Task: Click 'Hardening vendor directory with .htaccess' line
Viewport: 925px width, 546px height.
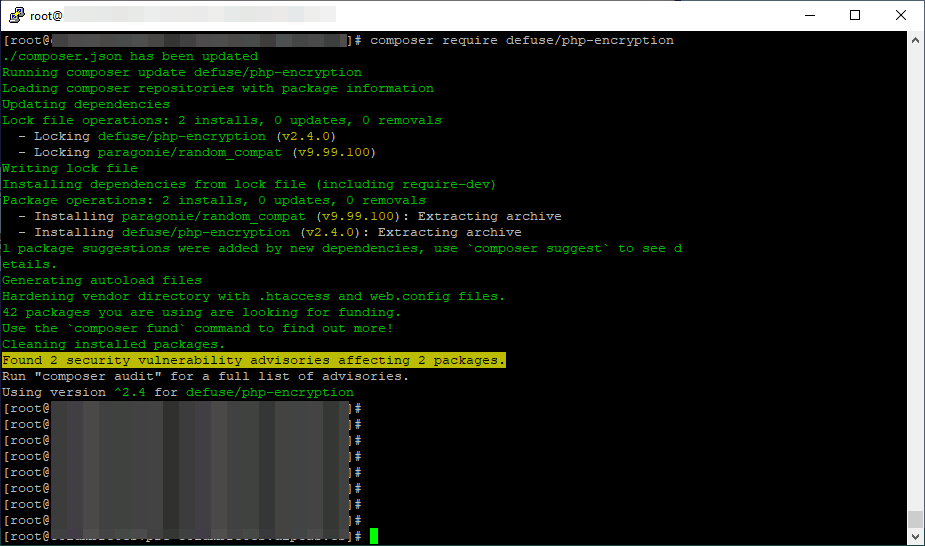Action: [x=254, y=296]
